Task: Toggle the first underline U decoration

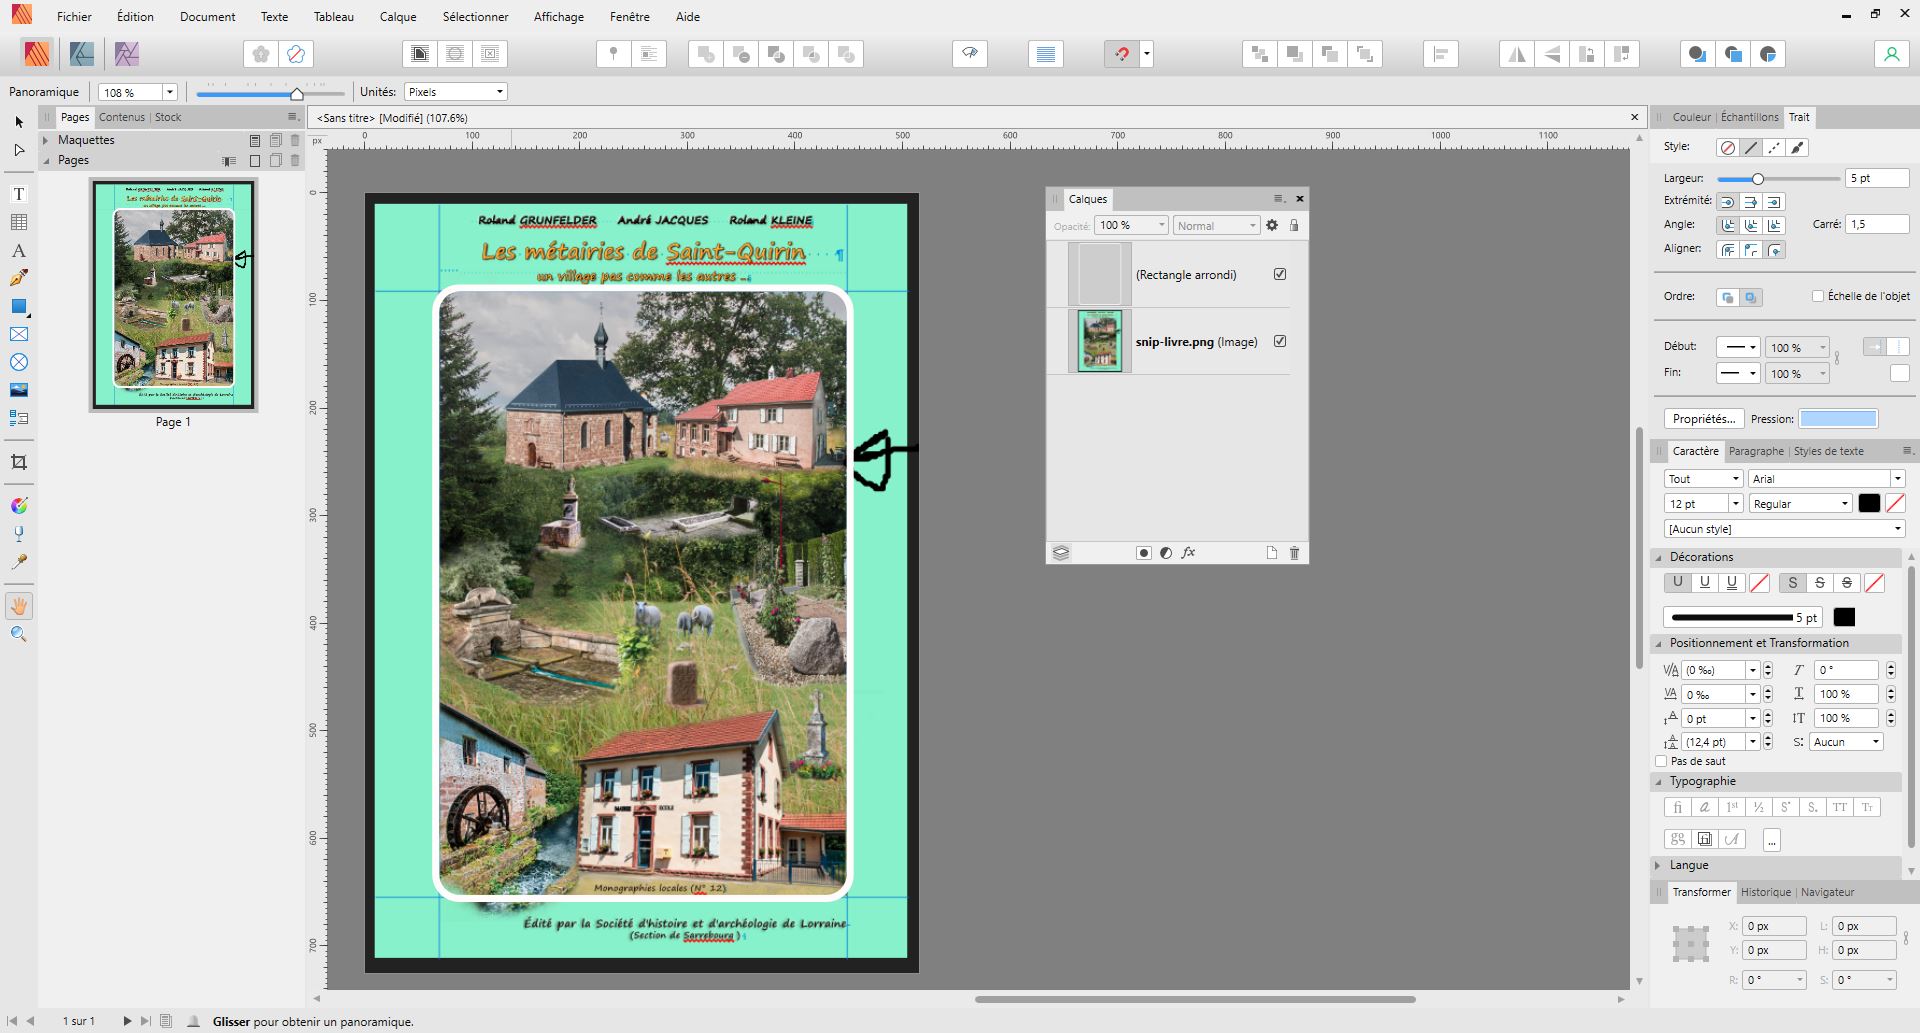Action: coord(1678,582)
